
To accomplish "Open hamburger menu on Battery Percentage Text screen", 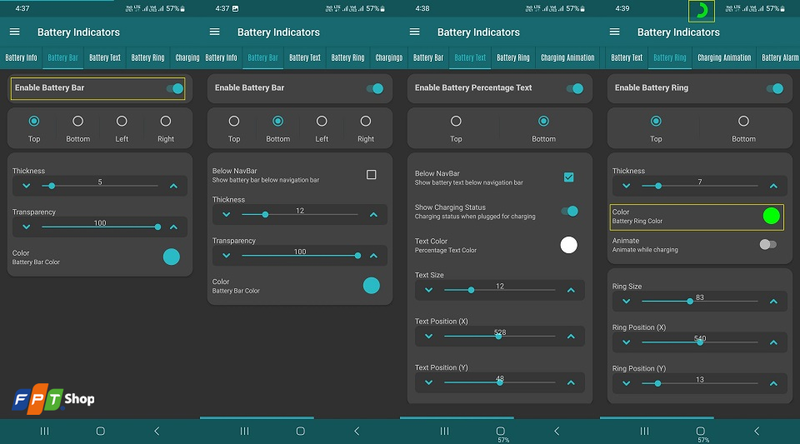I will click(414, 32).
